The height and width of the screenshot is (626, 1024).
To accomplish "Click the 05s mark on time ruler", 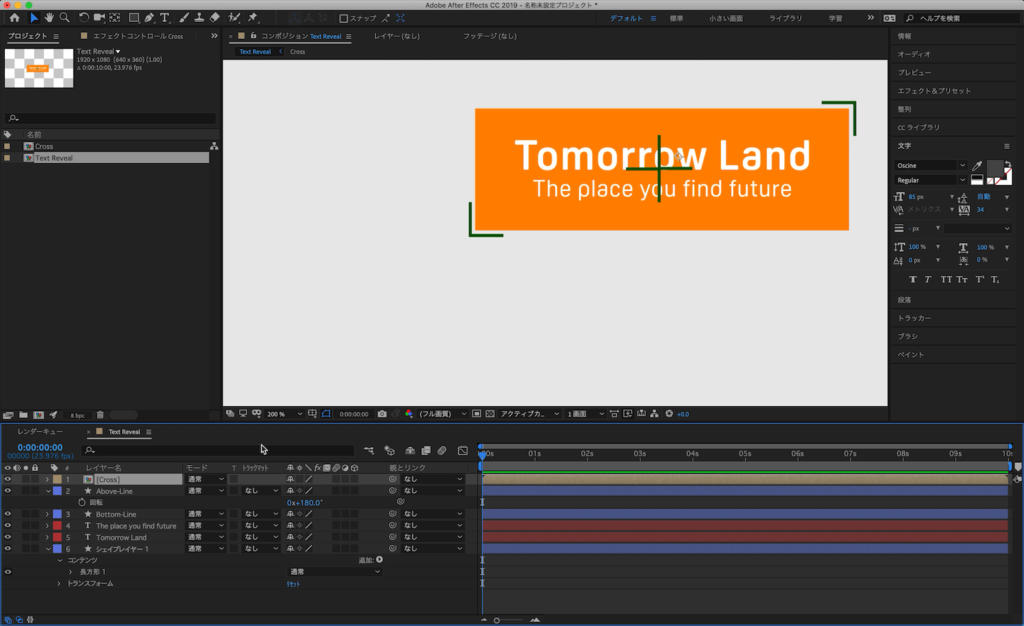I will [x=744, y=453].
